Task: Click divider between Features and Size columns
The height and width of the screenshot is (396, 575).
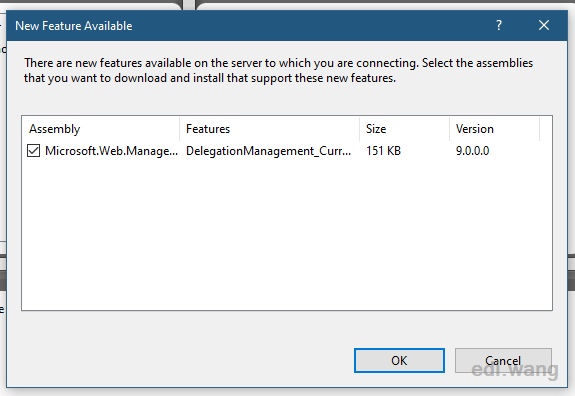Action: (x=359, y=129)
